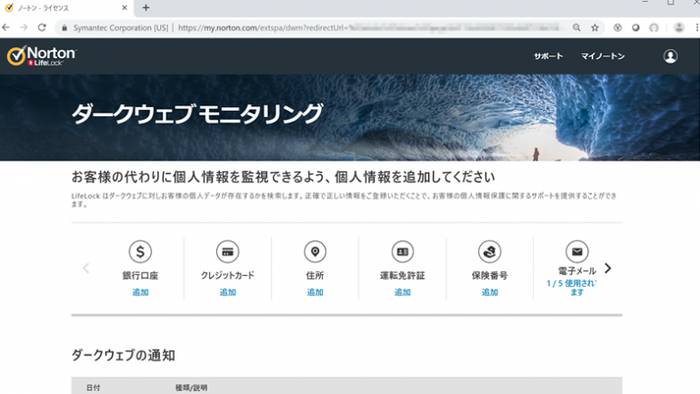The height and width of the screenshot is (394, 700).
Task: Click the driver's license icon
Action: 402,252
